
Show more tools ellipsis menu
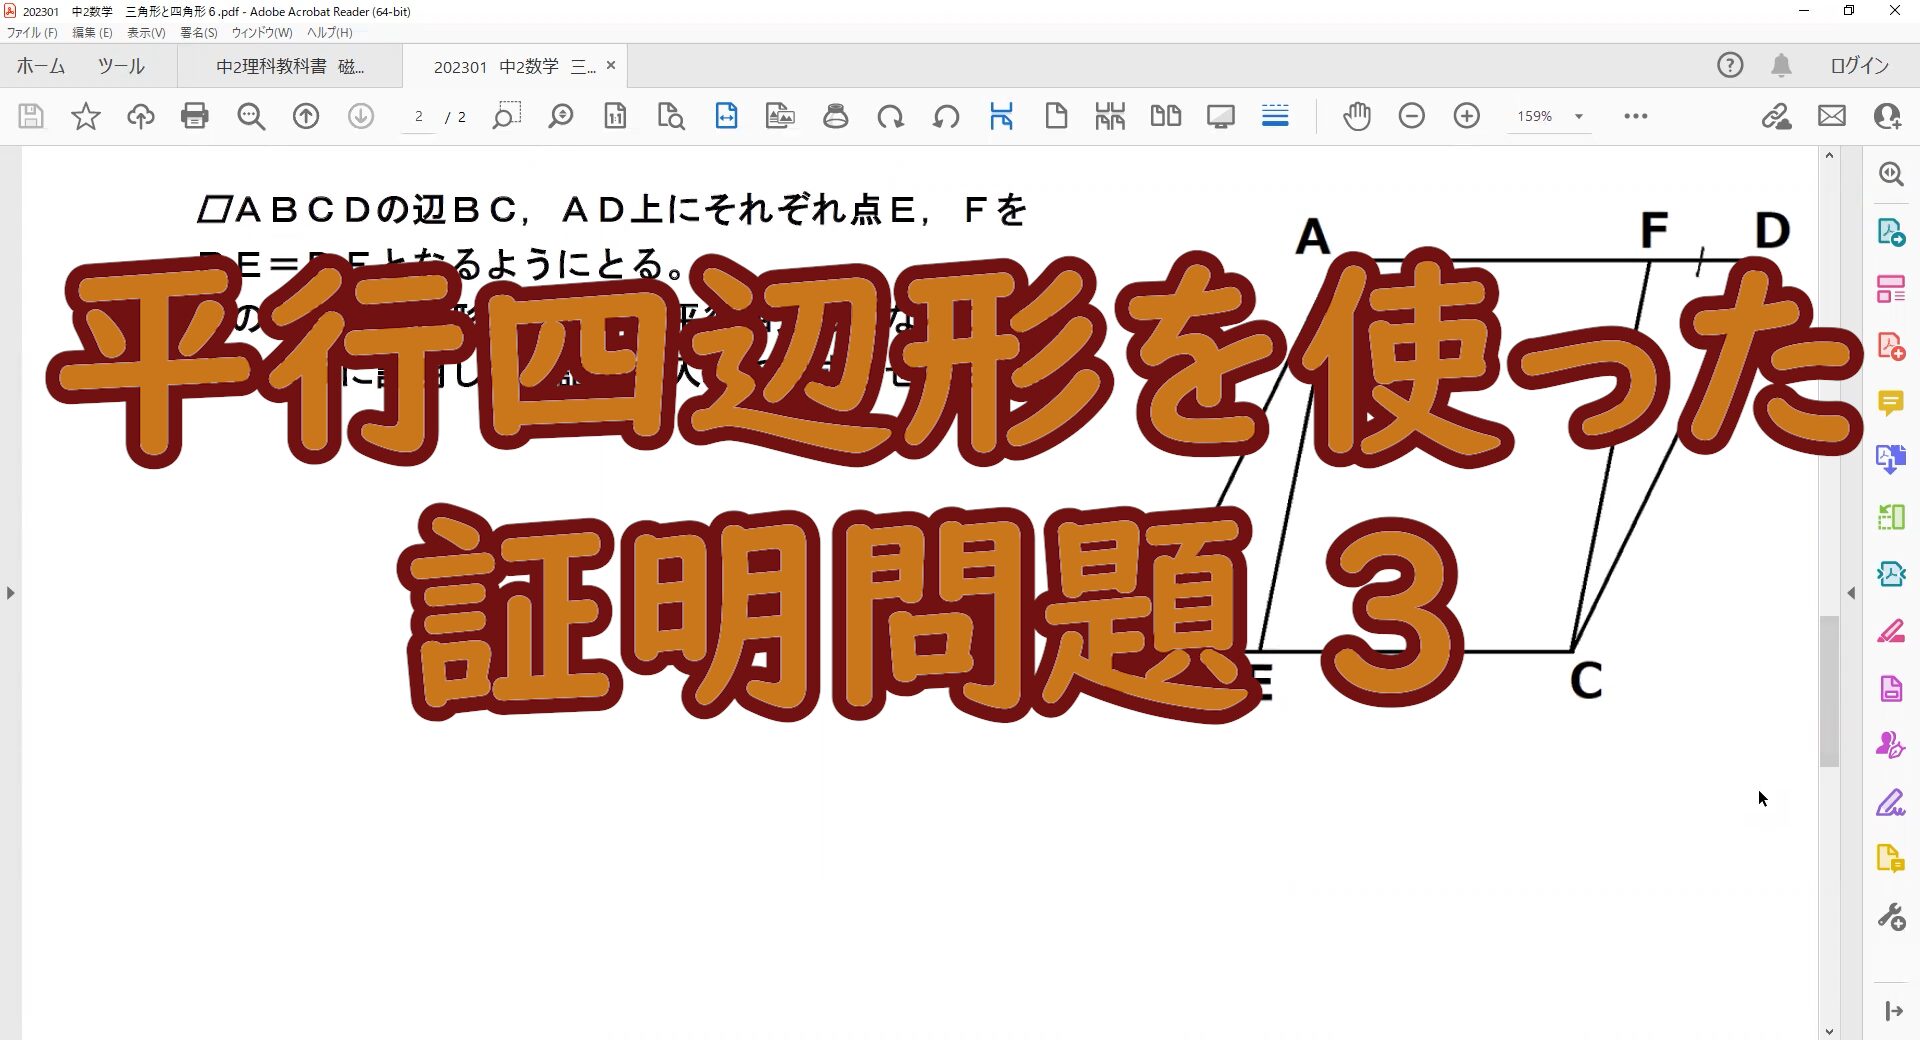tap(1636, 116)
